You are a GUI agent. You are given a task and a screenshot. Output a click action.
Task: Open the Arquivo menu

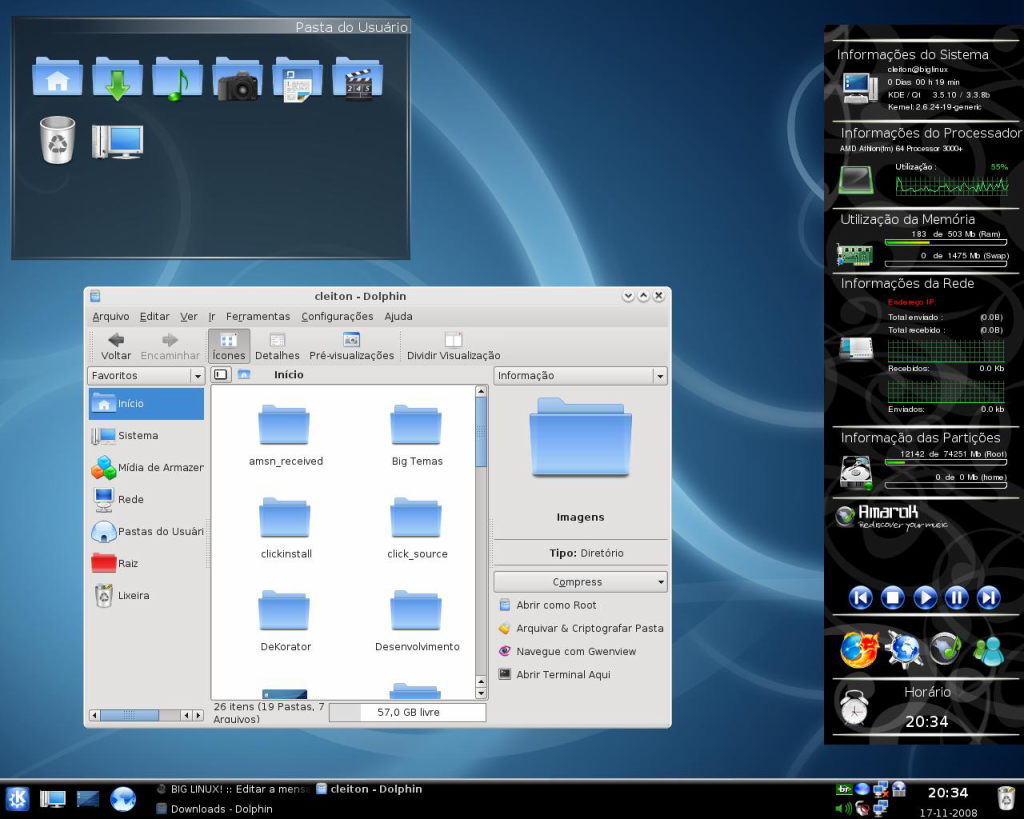tap(110, 316)
